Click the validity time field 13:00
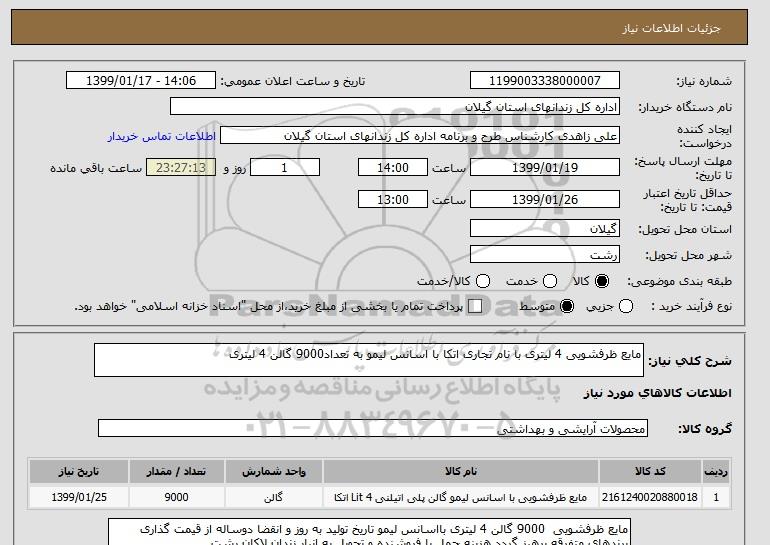The width and height of the screenshot is (770, 545). coord(393,199)
